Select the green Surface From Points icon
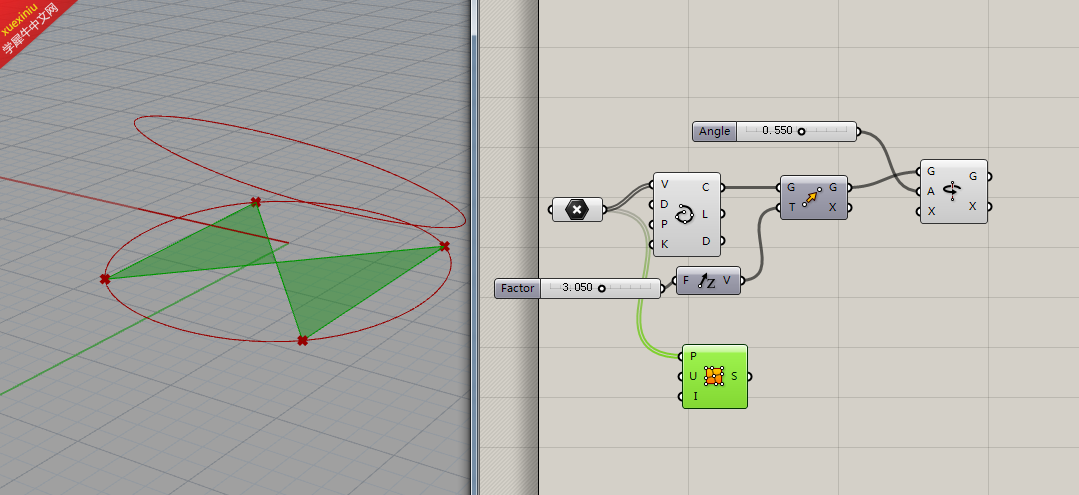The height and width of the screenshot is (495, 1079). tap(714, 376)
